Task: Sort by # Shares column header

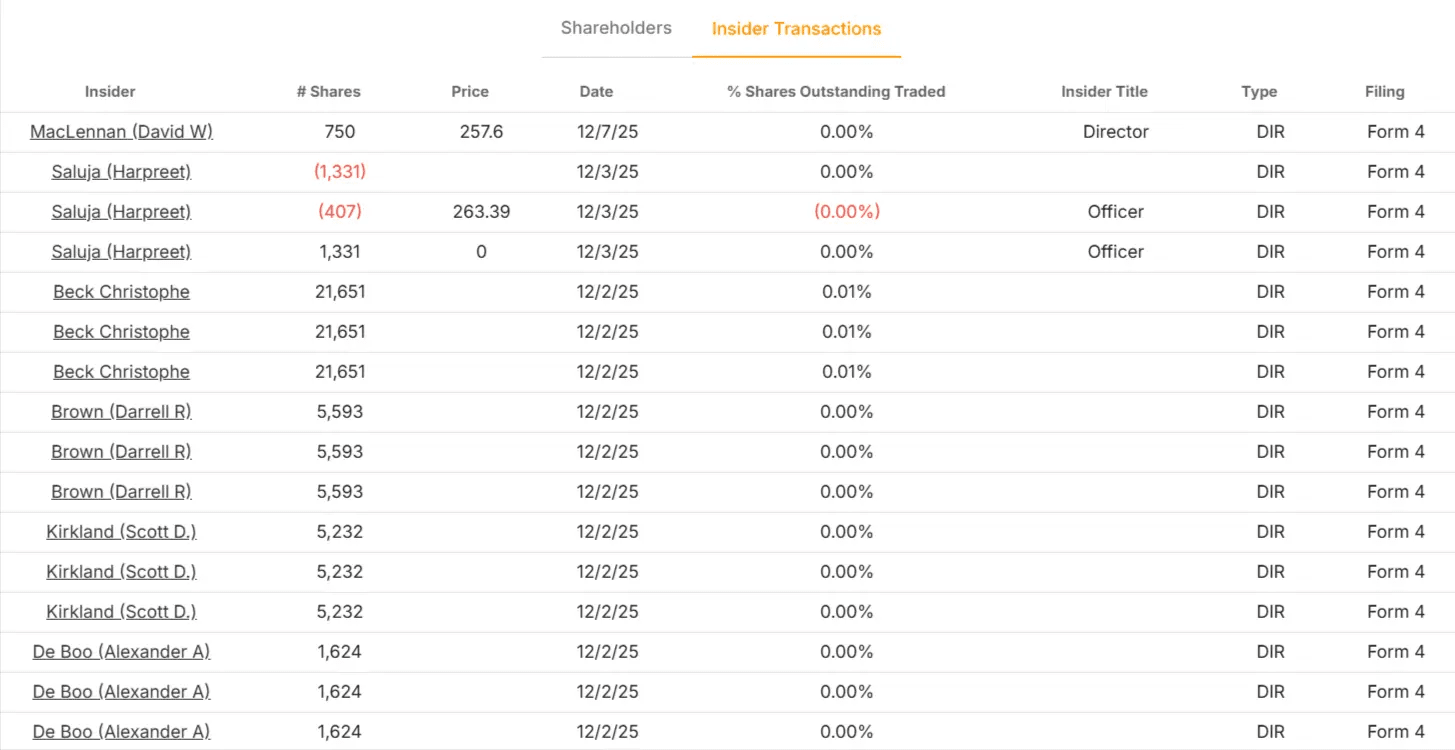Action: click(328, 91)
